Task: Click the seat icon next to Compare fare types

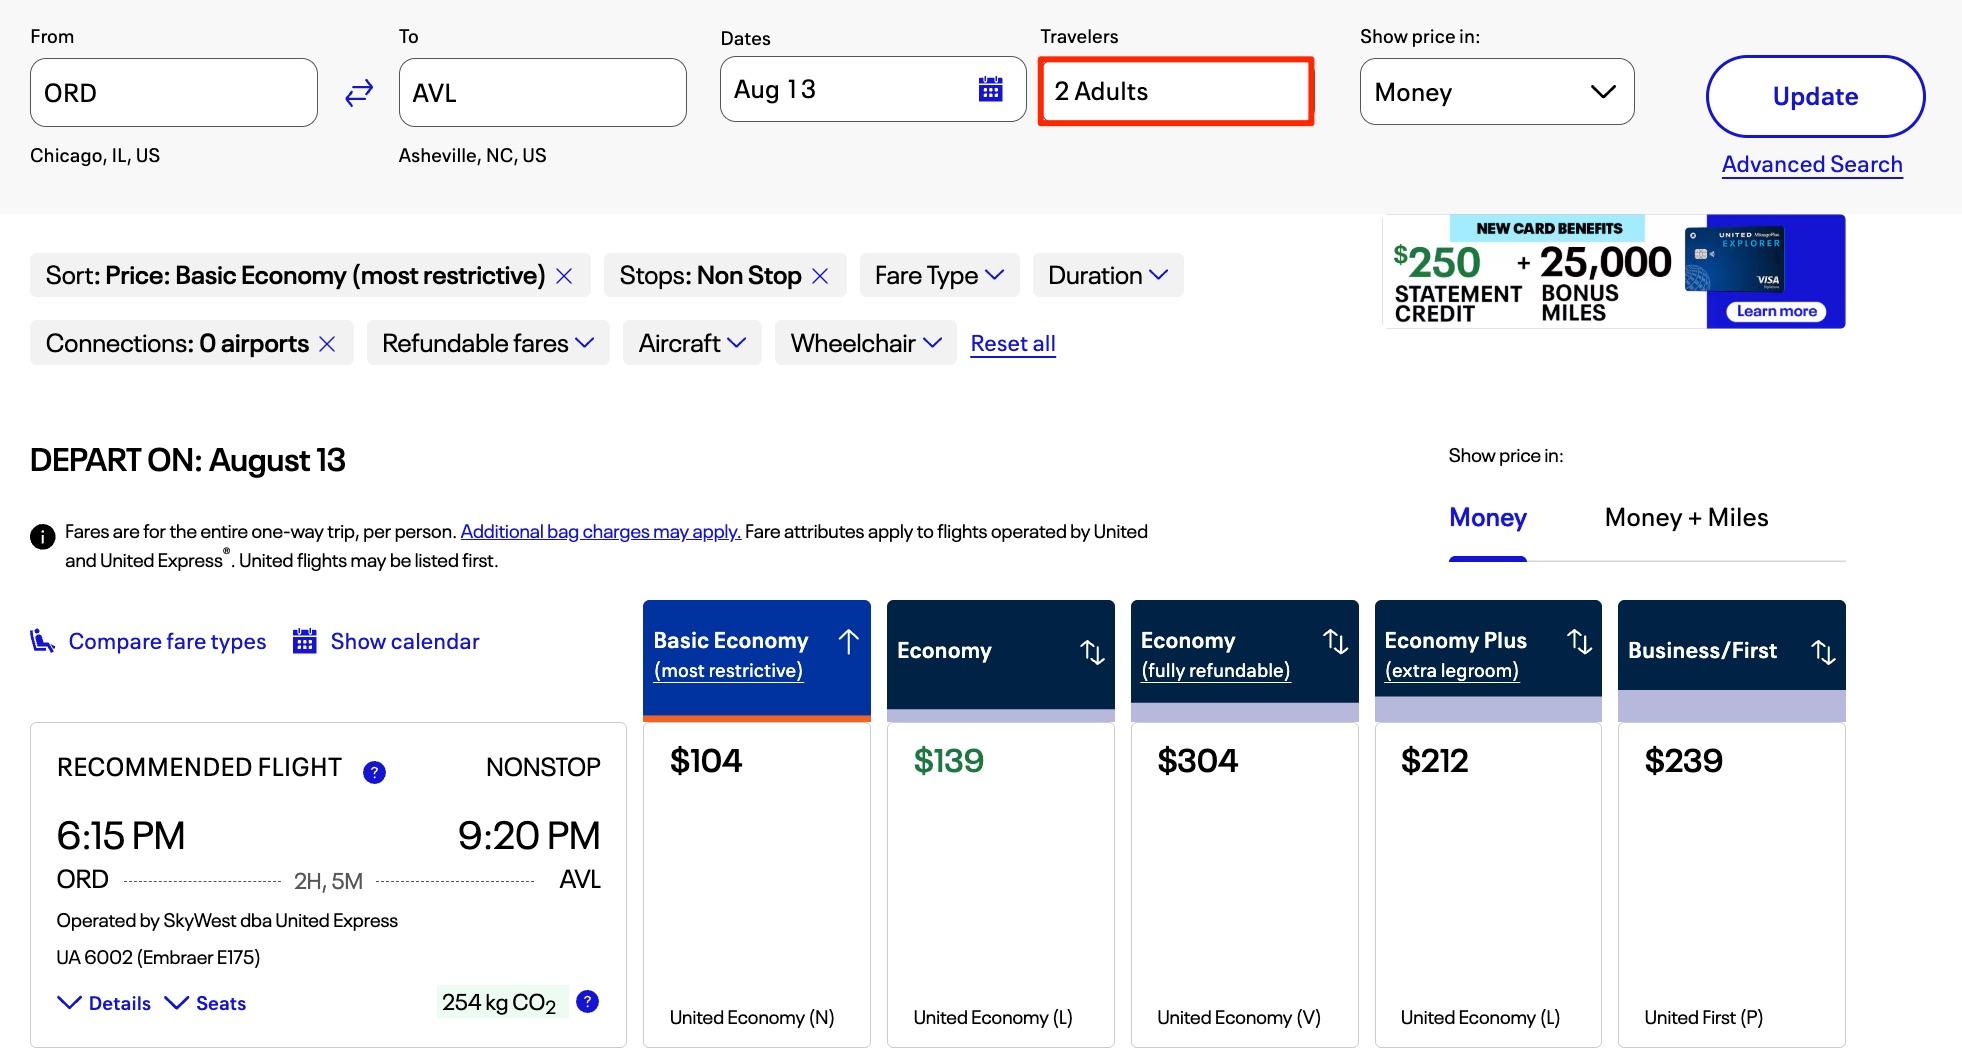Action: (42, 641)
